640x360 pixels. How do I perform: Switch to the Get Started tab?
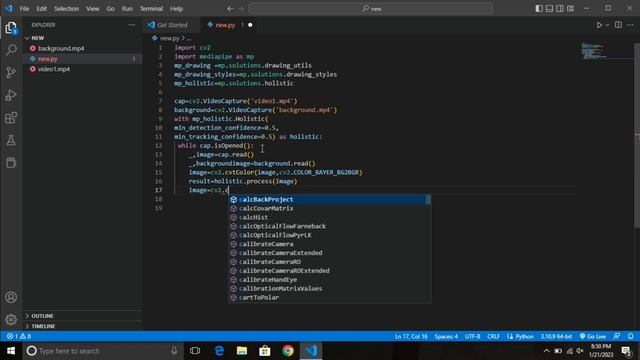click(x=171, y=25)
